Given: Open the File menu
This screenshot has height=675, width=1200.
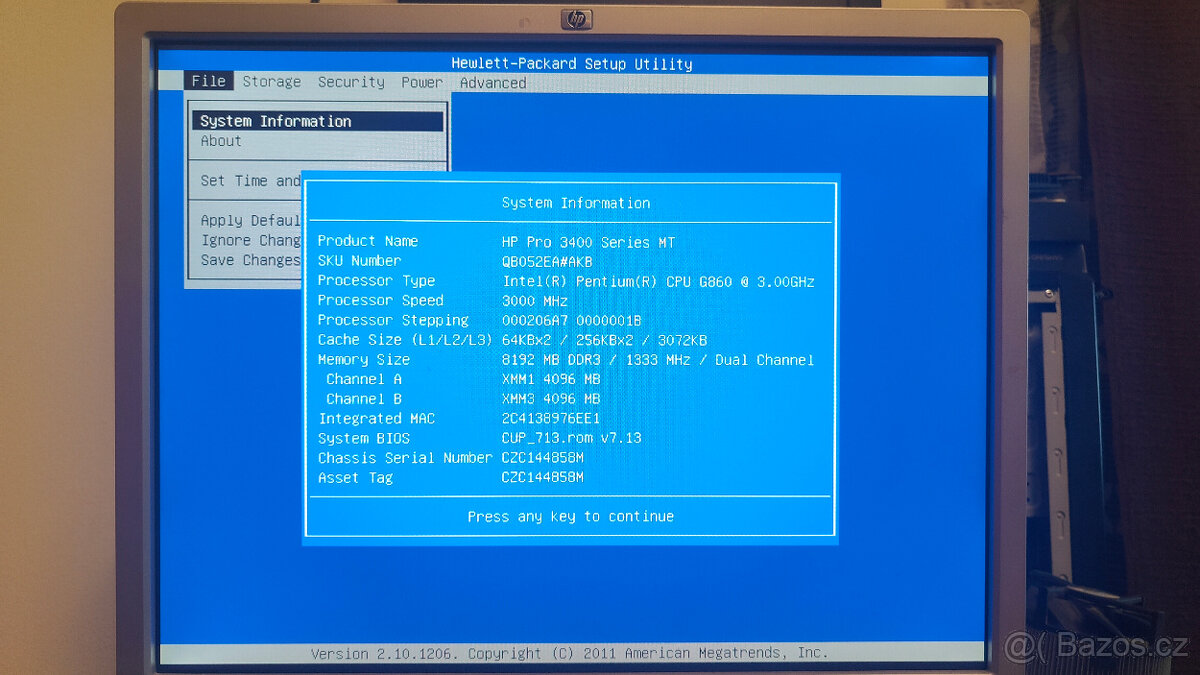Looking at the screenshot, I should point(208,82).
